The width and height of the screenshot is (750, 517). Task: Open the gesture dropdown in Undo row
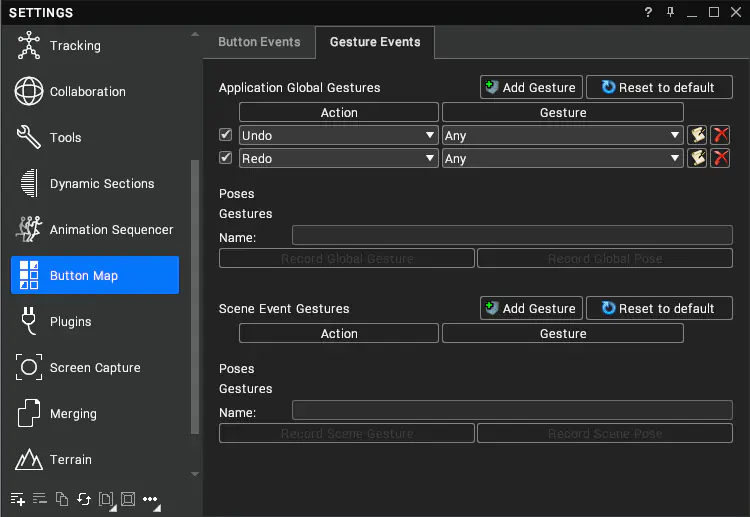pos(562,135)
